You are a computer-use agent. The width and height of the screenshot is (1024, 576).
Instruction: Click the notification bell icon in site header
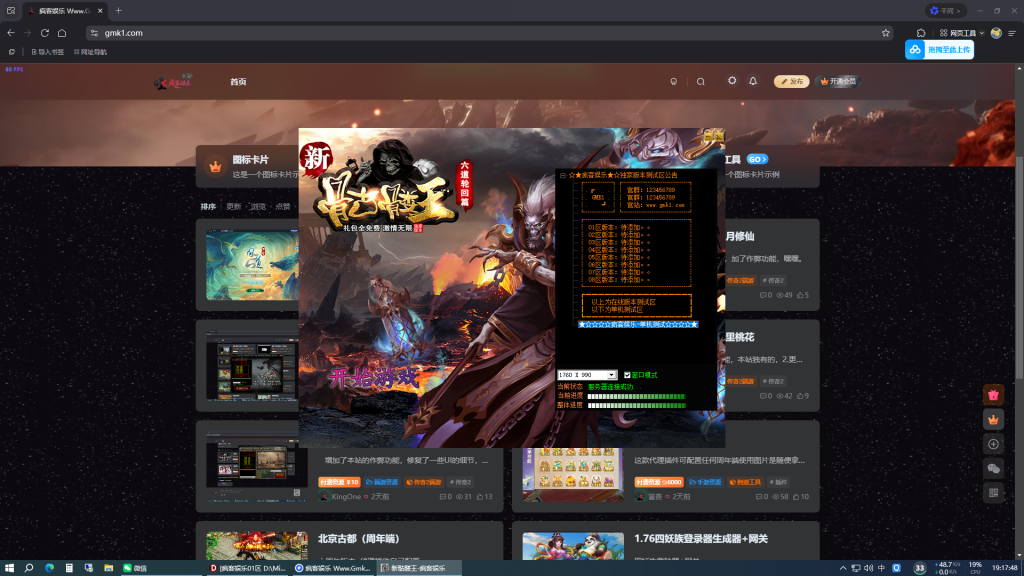pyautogui.click(x=753, y=82)
